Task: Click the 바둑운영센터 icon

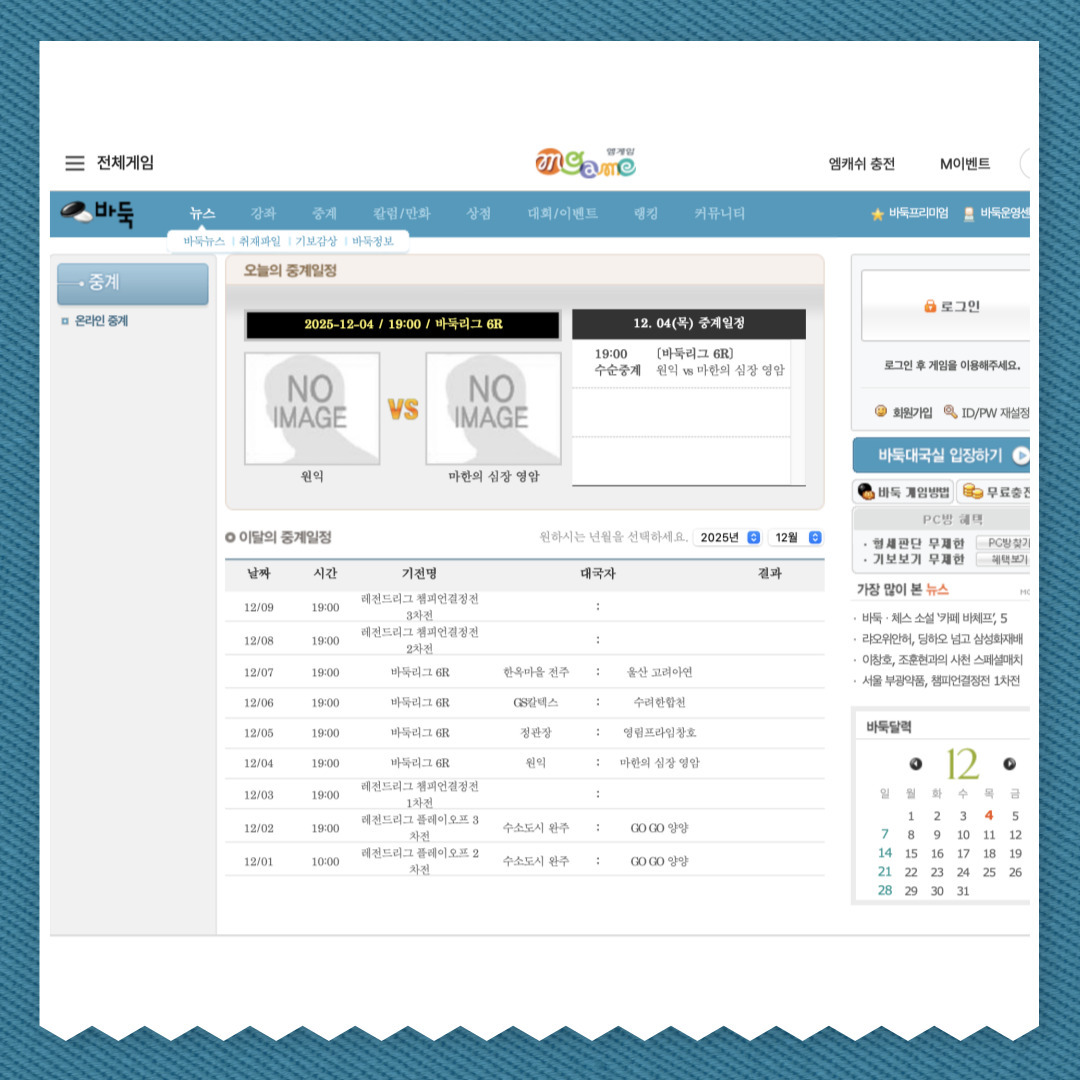Action: [x=968, y=214]
